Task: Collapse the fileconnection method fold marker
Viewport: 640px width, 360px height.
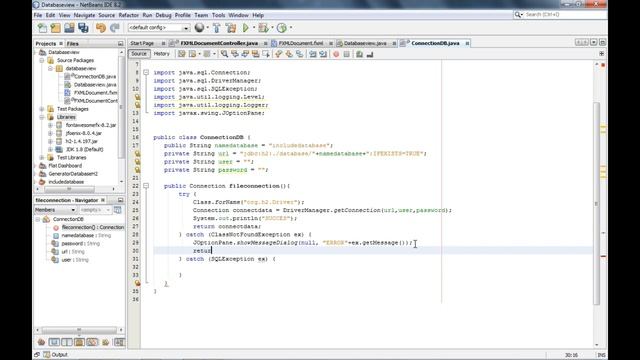Action: point(146,186)
